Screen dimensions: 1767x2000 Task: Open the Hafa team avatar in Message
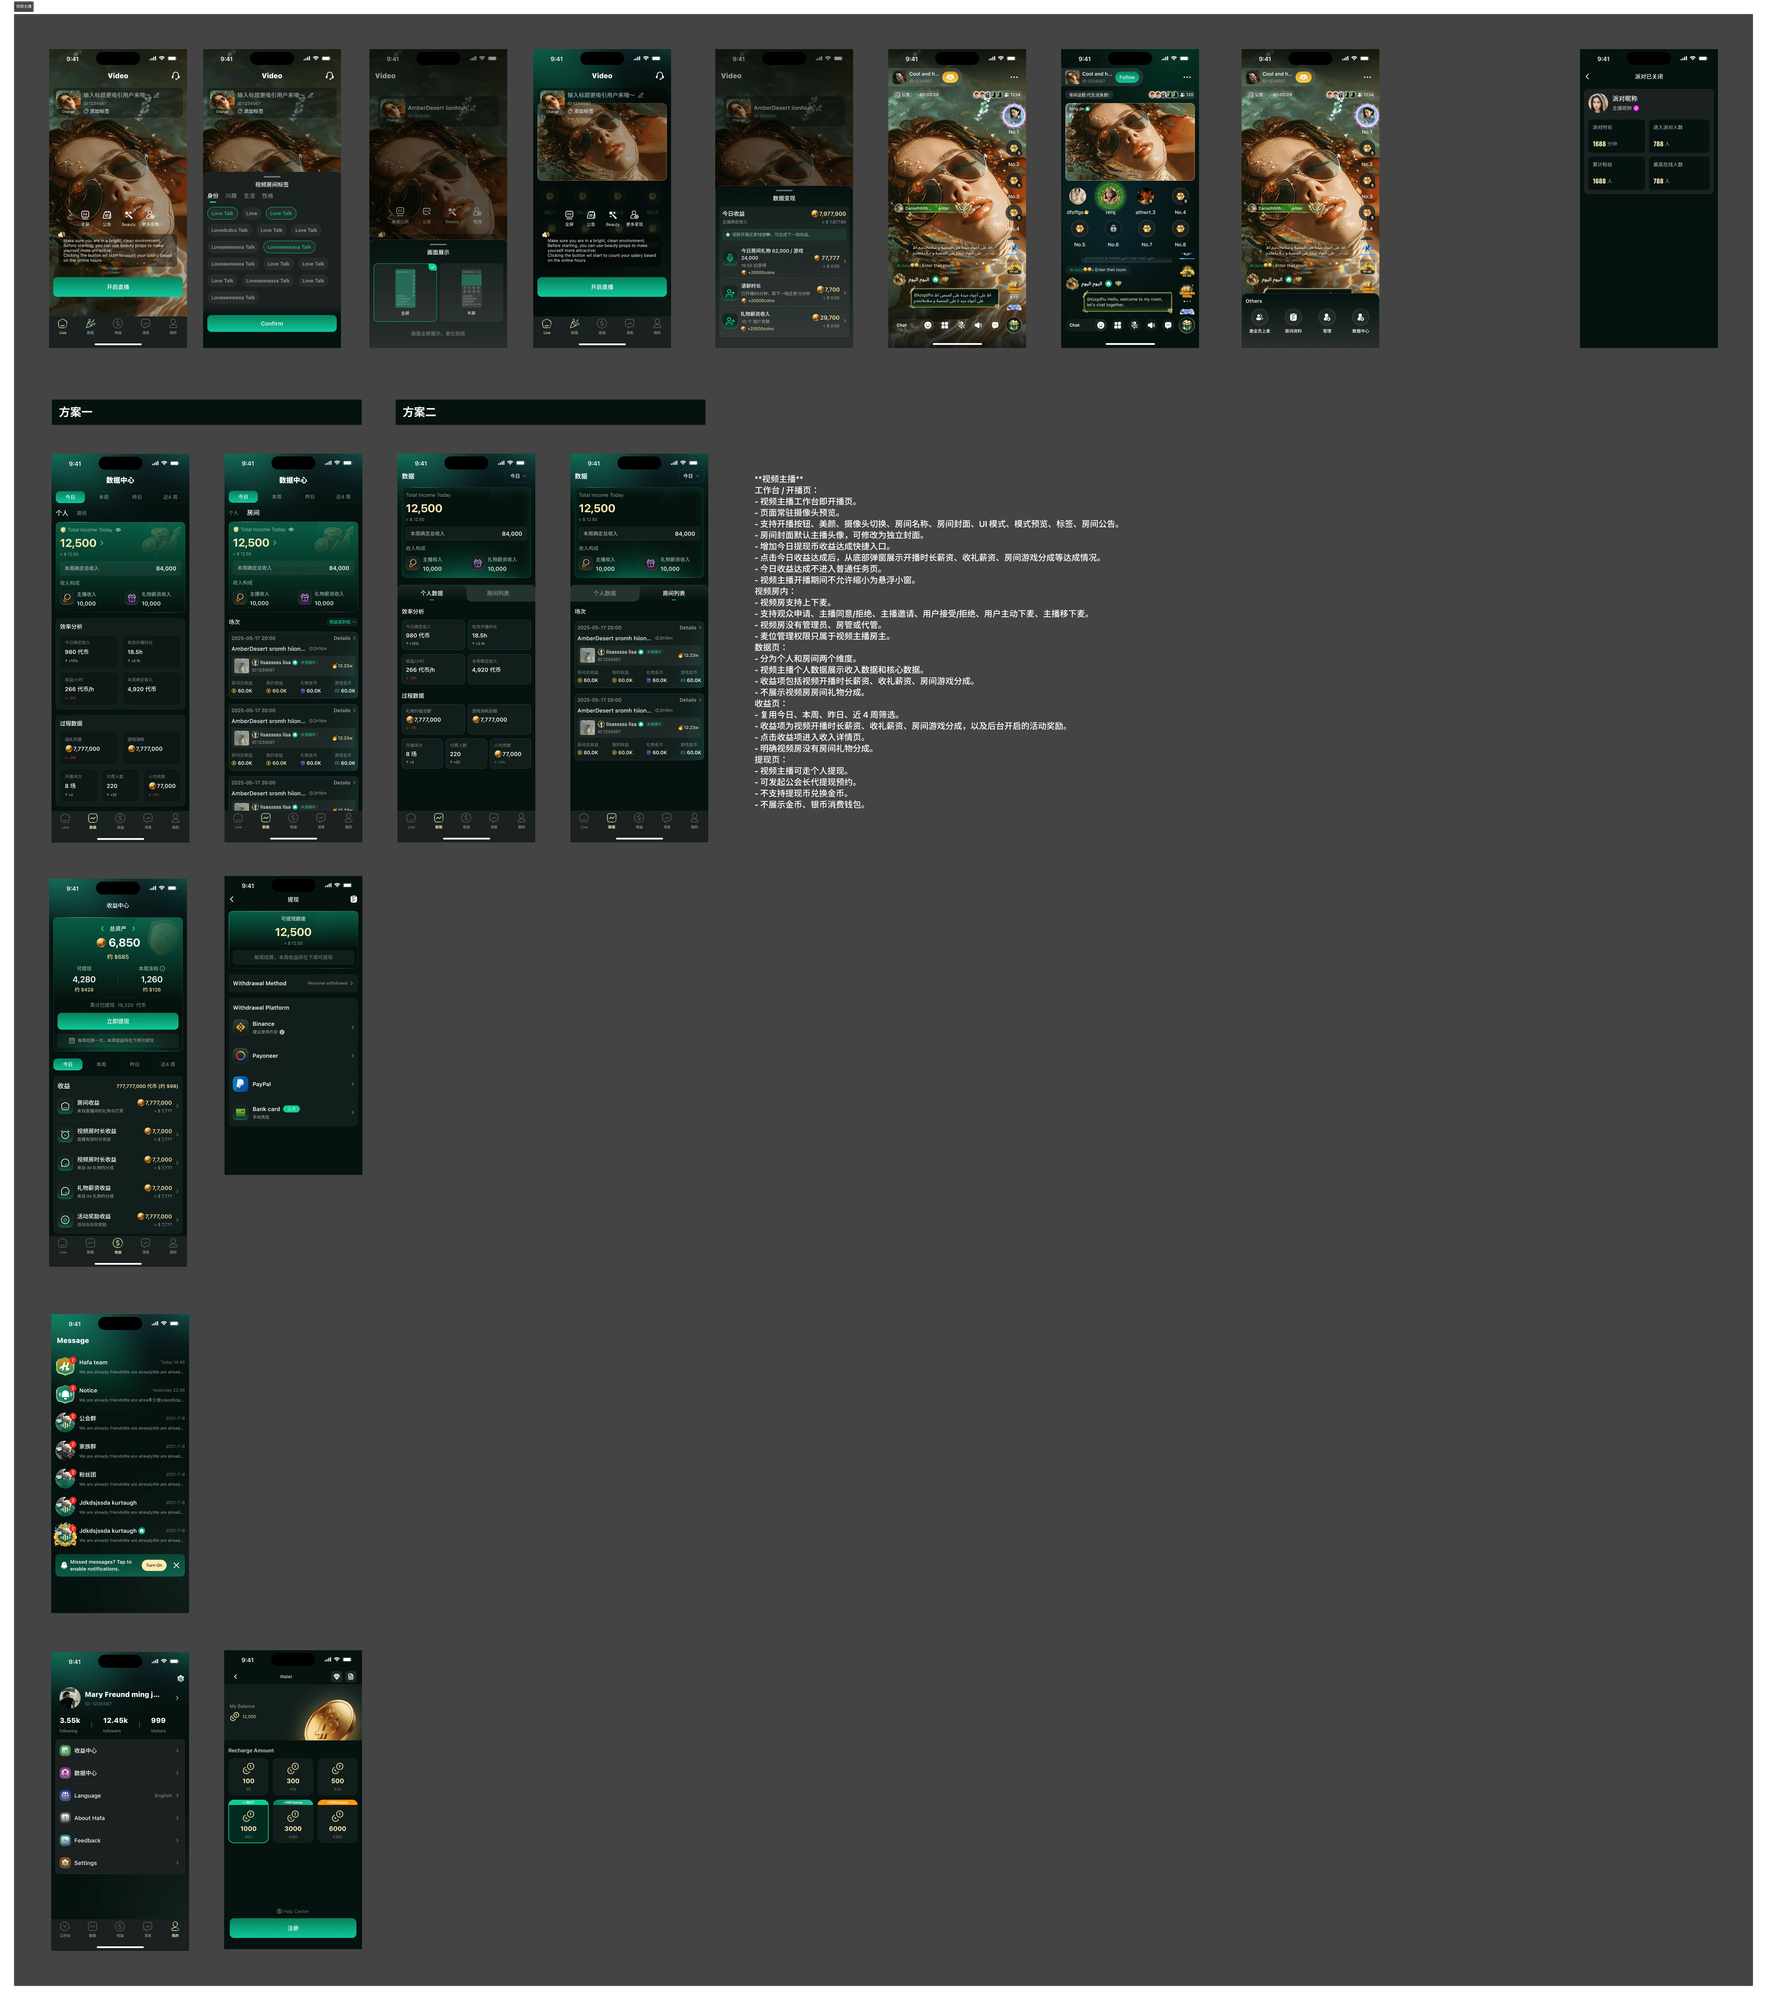click(66, 1366)
